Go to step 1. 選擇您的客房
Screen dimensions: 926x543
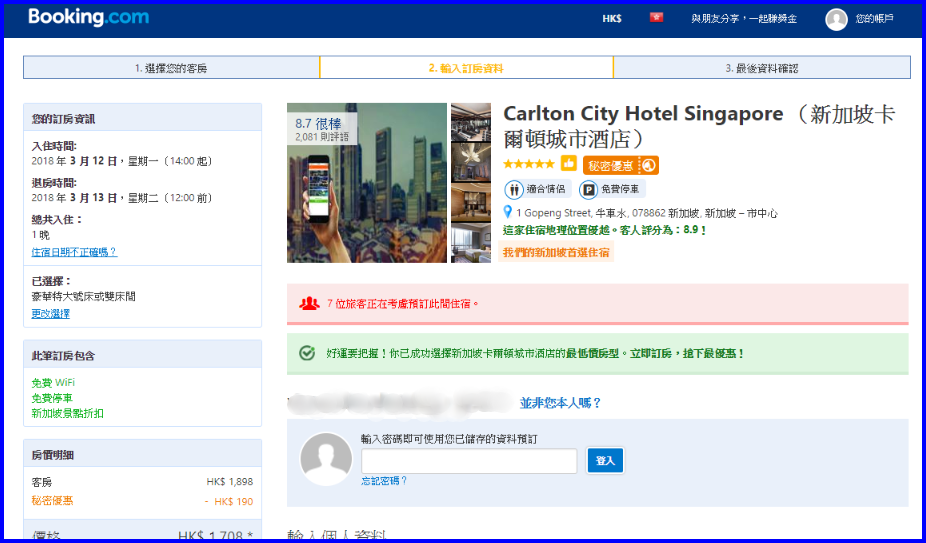click(x=171, y=68)
